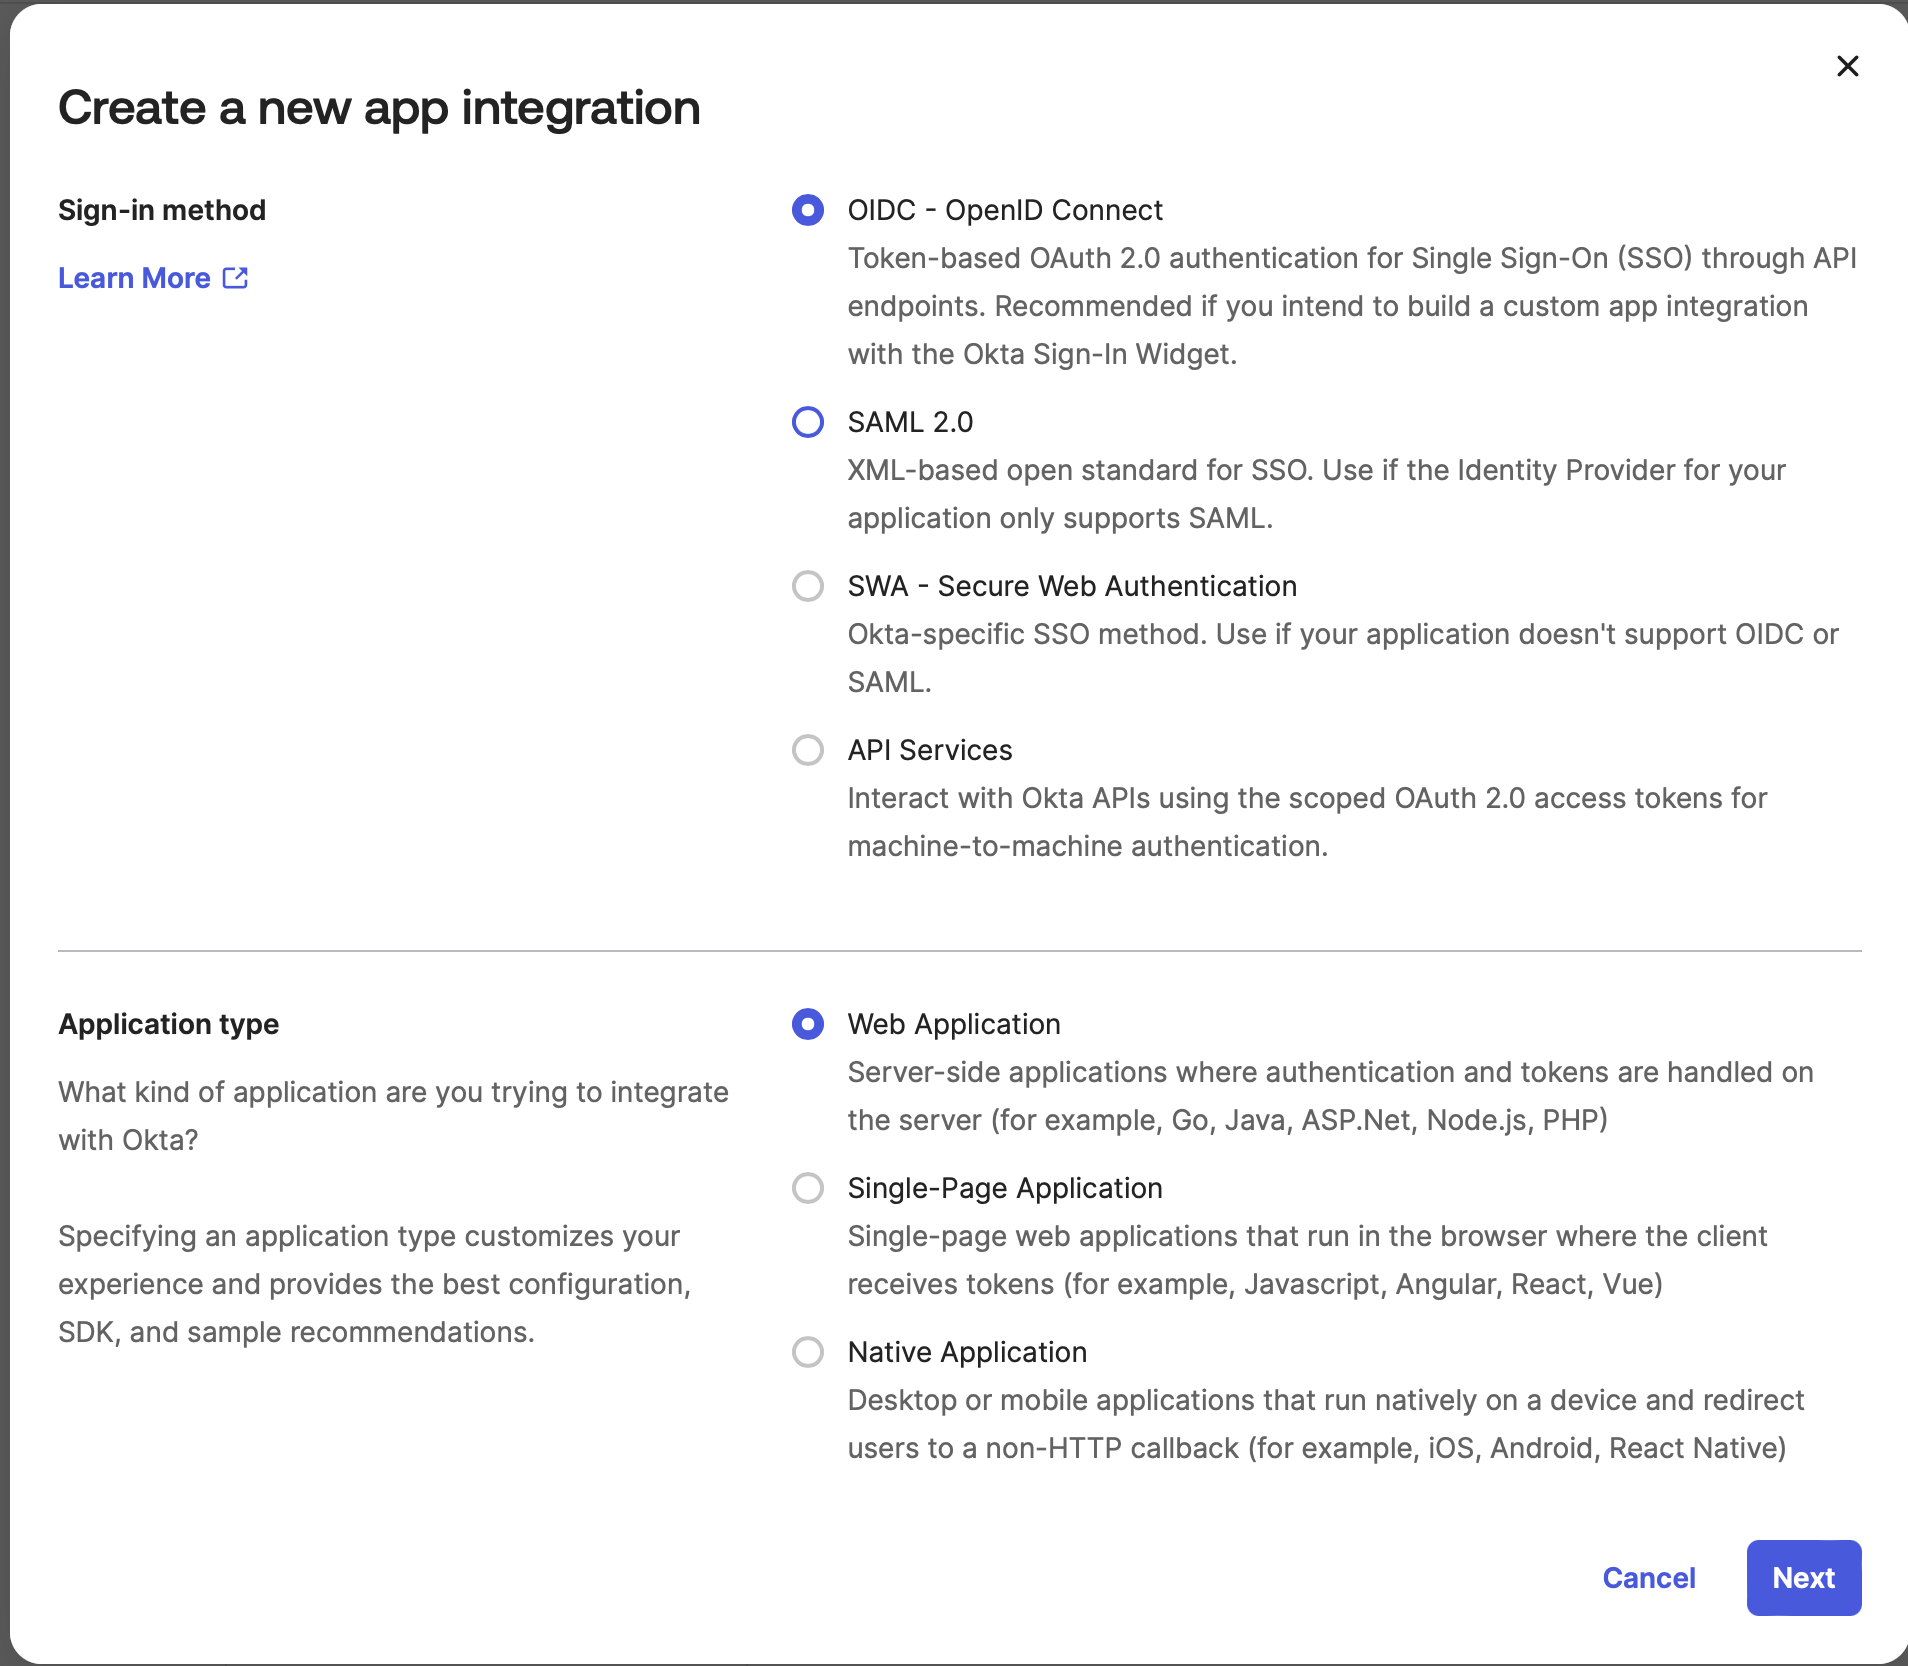Click the Sign-in method heading
1908x1666 pixels.
(162, 209)
